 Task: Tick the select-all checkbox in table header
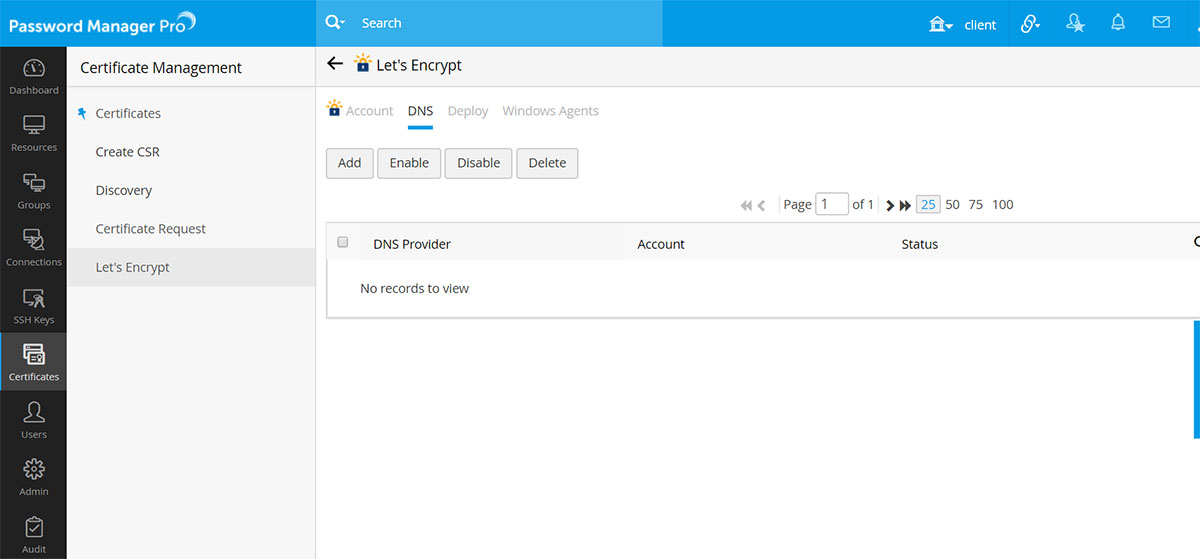(x=342, y=242)
